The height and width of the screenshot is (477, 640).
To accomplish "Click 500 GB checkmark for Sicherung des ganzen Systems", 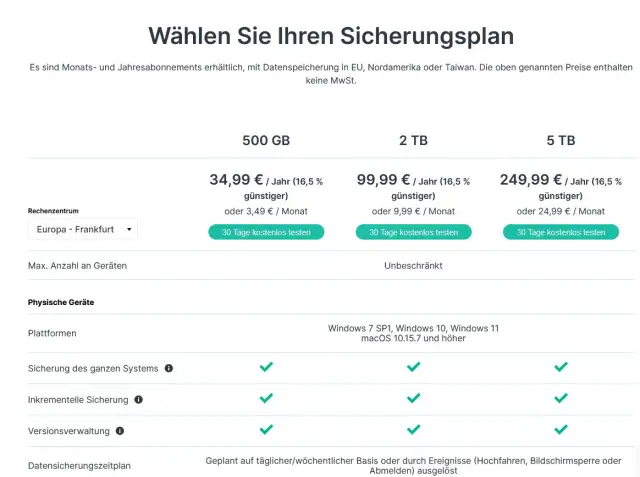I will 266,367.
